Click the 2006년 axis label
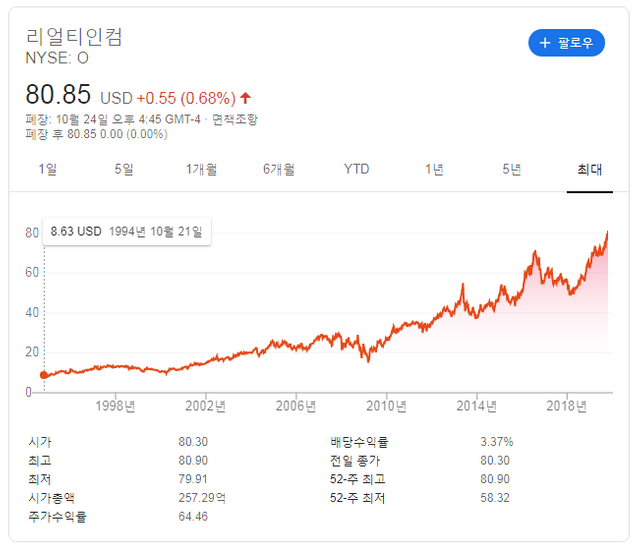The image size is (640, 552). 296,406
